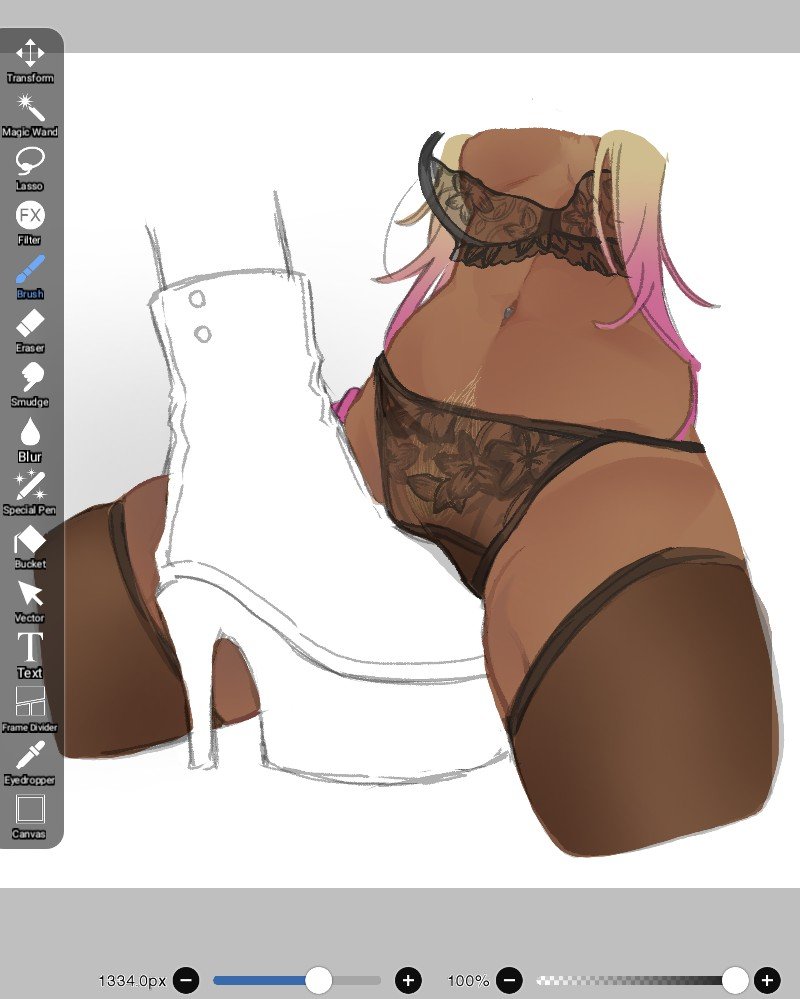The image size is (800, 999).
Task: Decrease brush size with minus button
Action: (x=187, y=979)
